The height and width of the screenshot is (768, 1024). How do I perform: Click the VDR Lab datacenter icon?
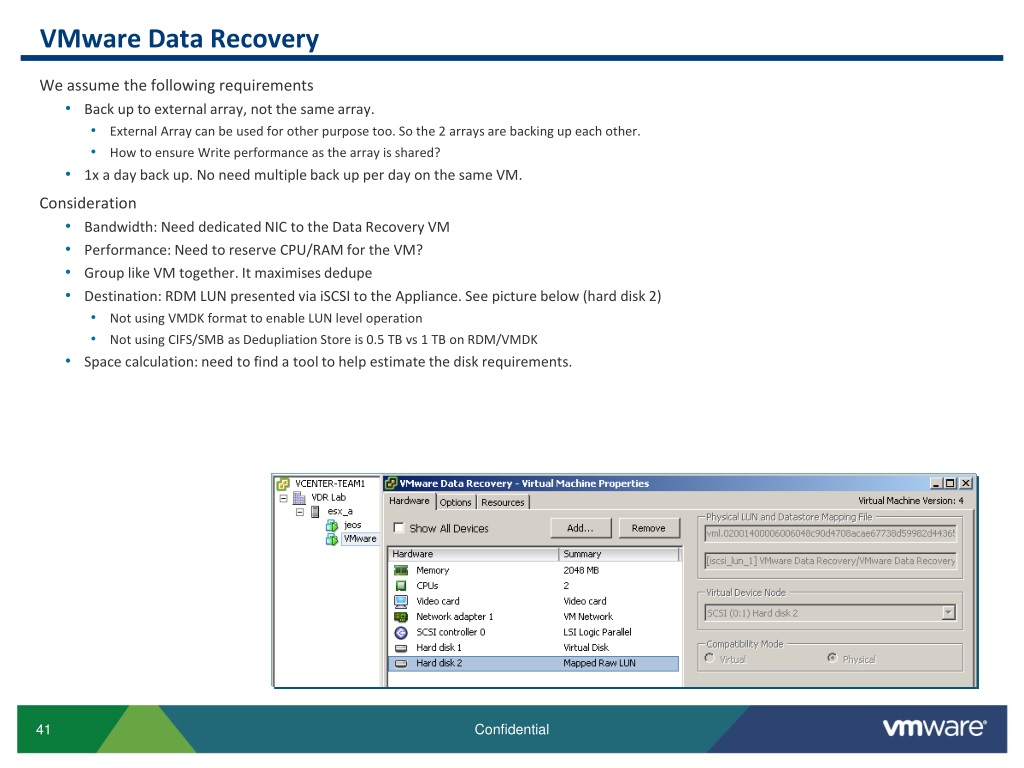299,498
